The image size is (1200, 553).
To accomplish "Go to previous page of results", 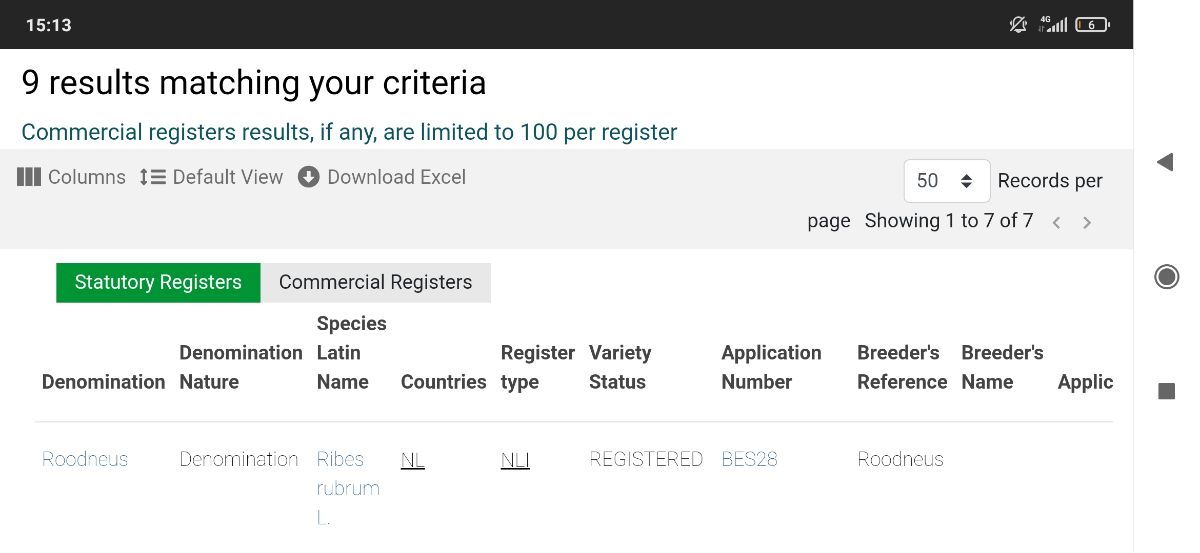I will (1056, 222).
